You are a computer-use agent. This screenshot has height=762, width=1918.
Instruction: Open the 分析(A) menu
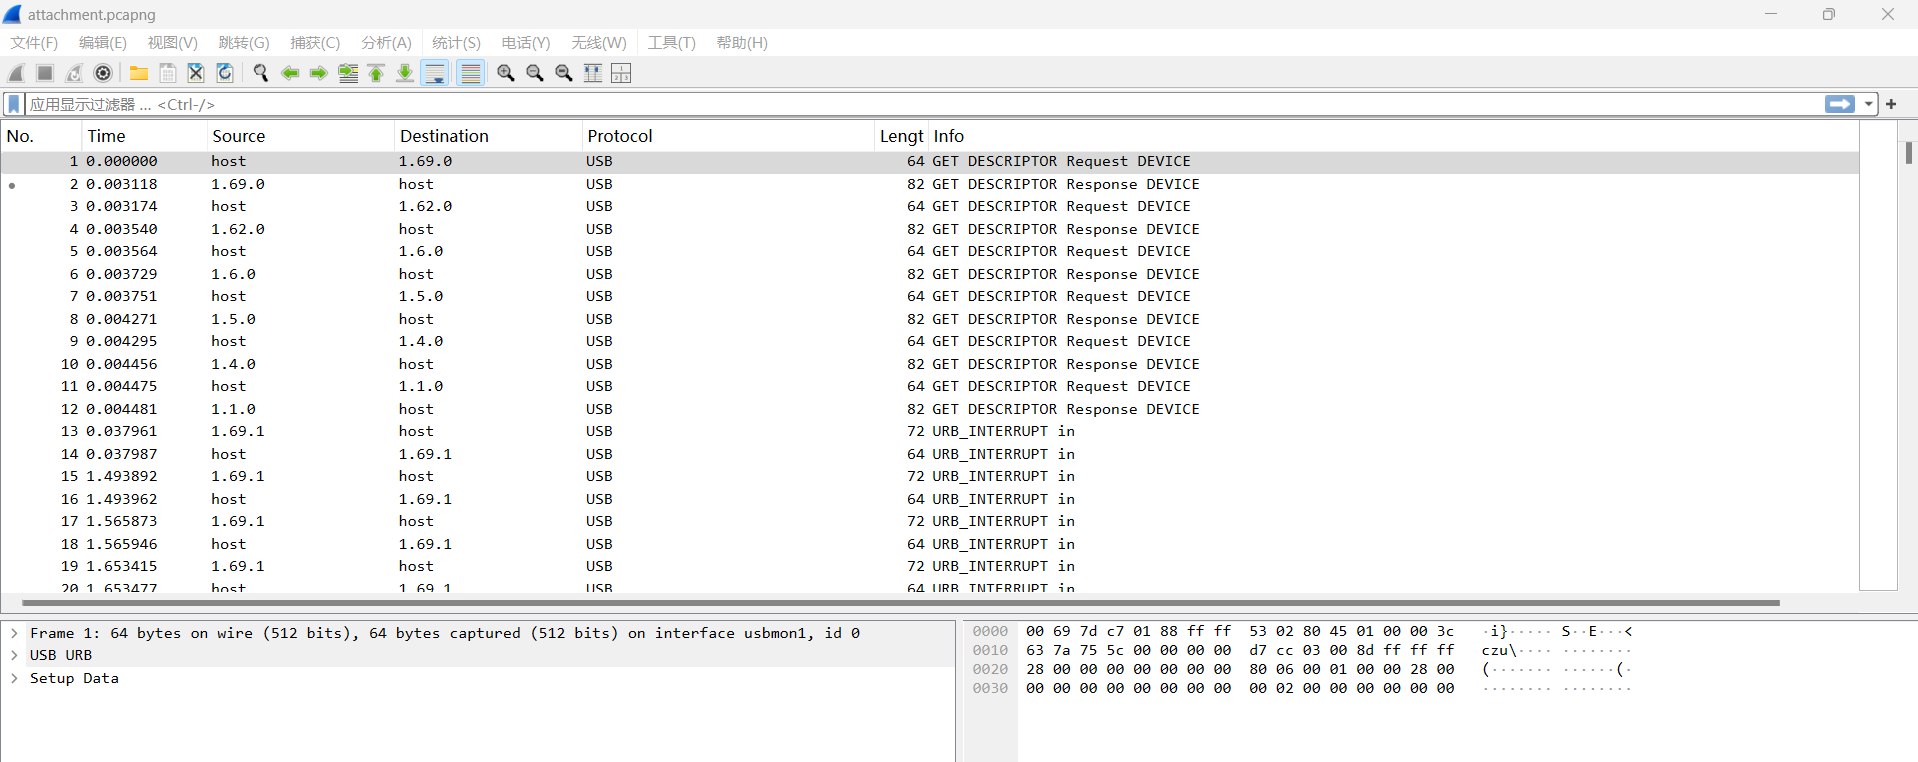pyautogui.click(x=386, y=43)
